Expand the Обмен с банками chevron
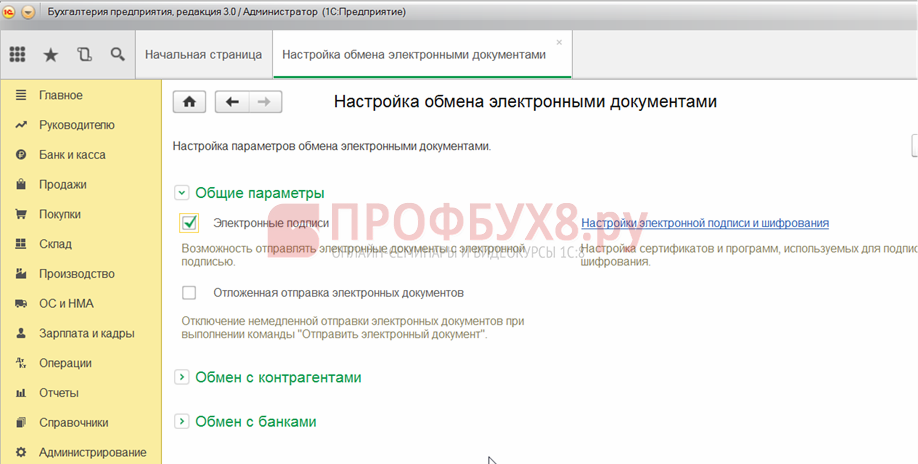The image size is (918, 464). (181, 421)
